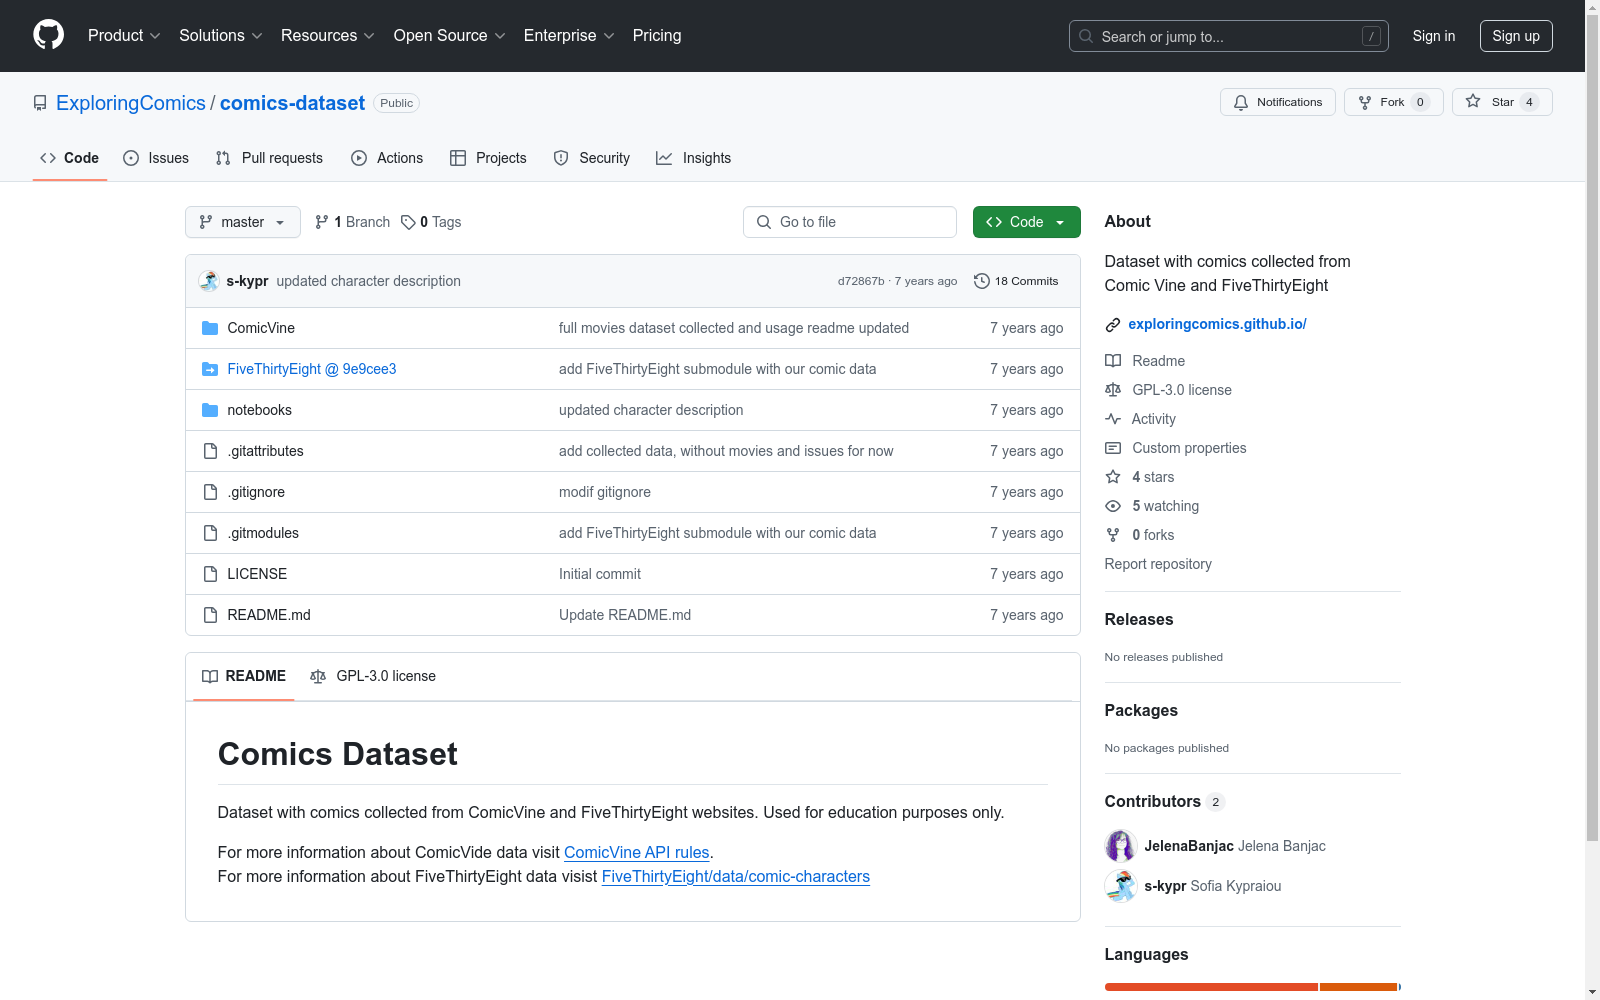Image resolution: width=1600 pixels, height=1000 pixels.
Task: Click the 'Go to file' search field
Action: click(x=850, y=222)
